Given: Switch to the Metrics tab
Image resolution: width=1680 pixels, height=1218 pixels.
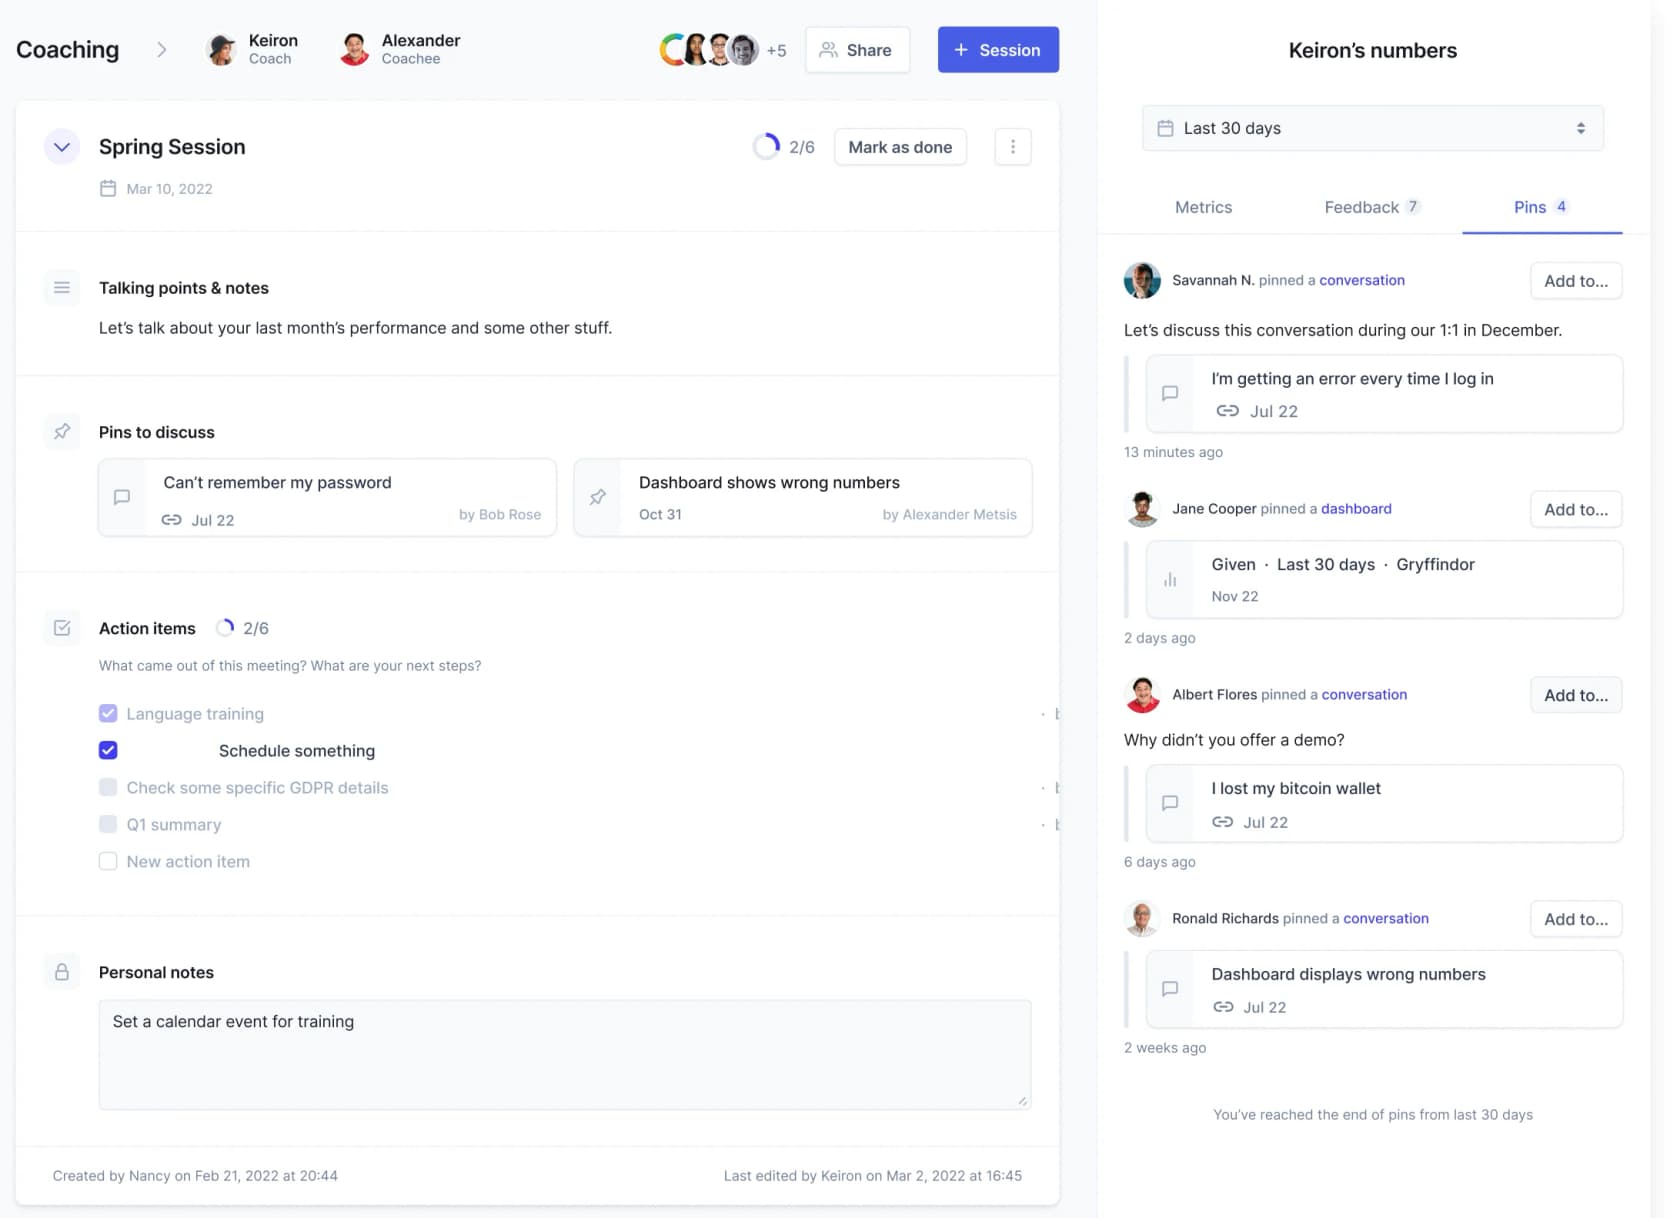Looking at the screenshot, I should pyautogui.click(x=1203, y=207).
